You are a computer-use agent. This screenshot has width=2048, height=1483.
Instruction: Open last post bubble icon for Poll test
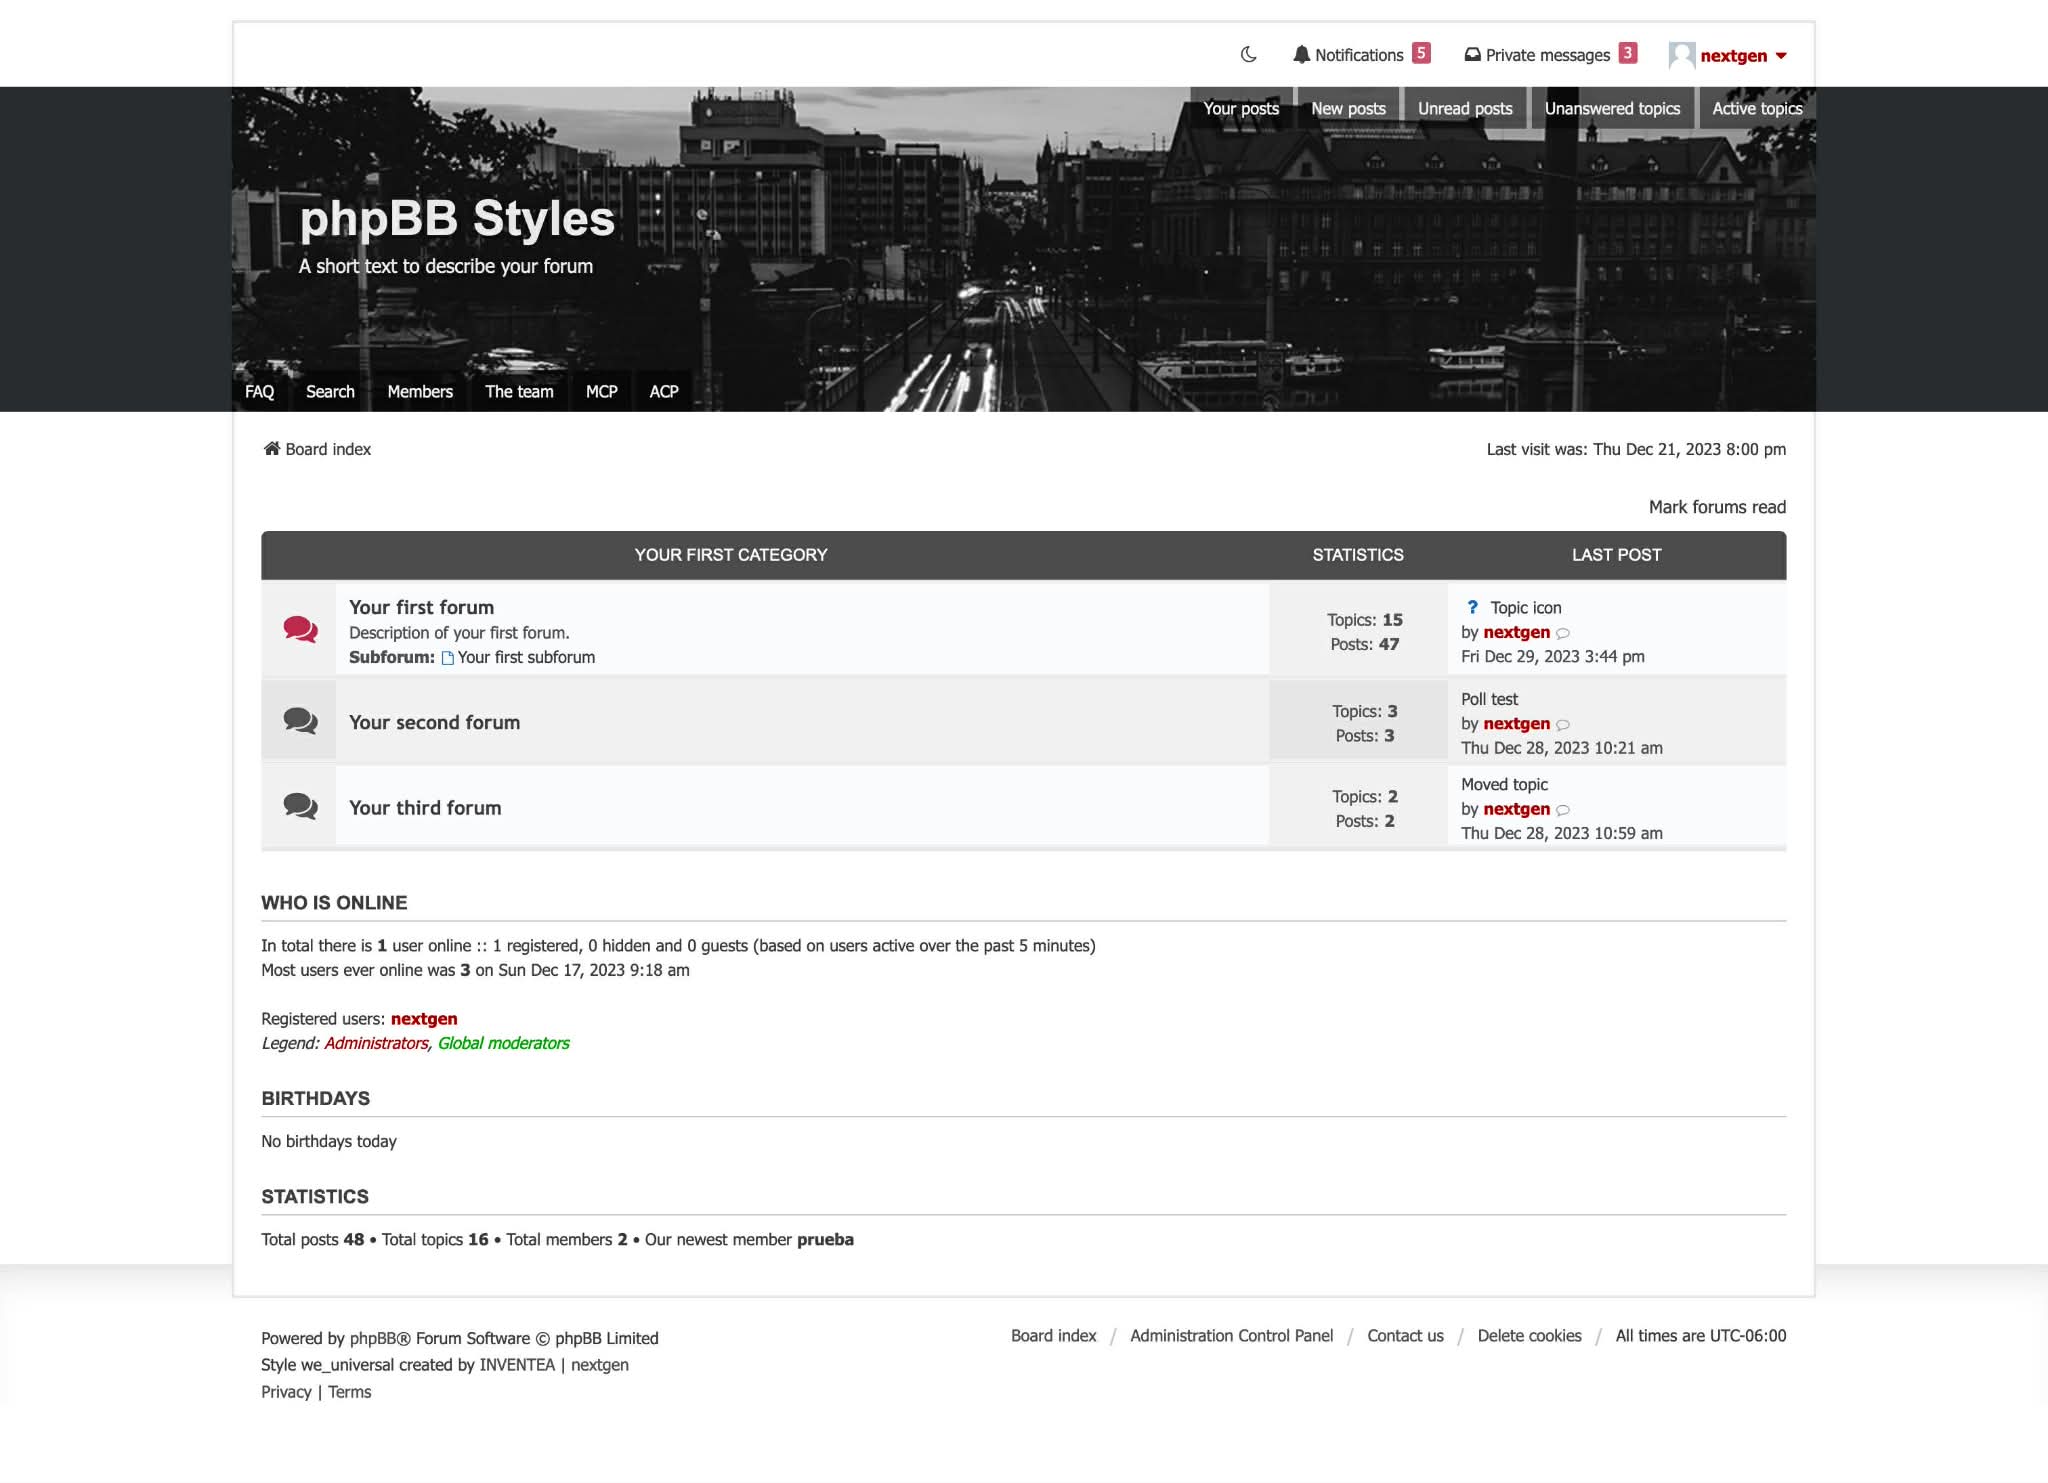[x=1563, y=725]
